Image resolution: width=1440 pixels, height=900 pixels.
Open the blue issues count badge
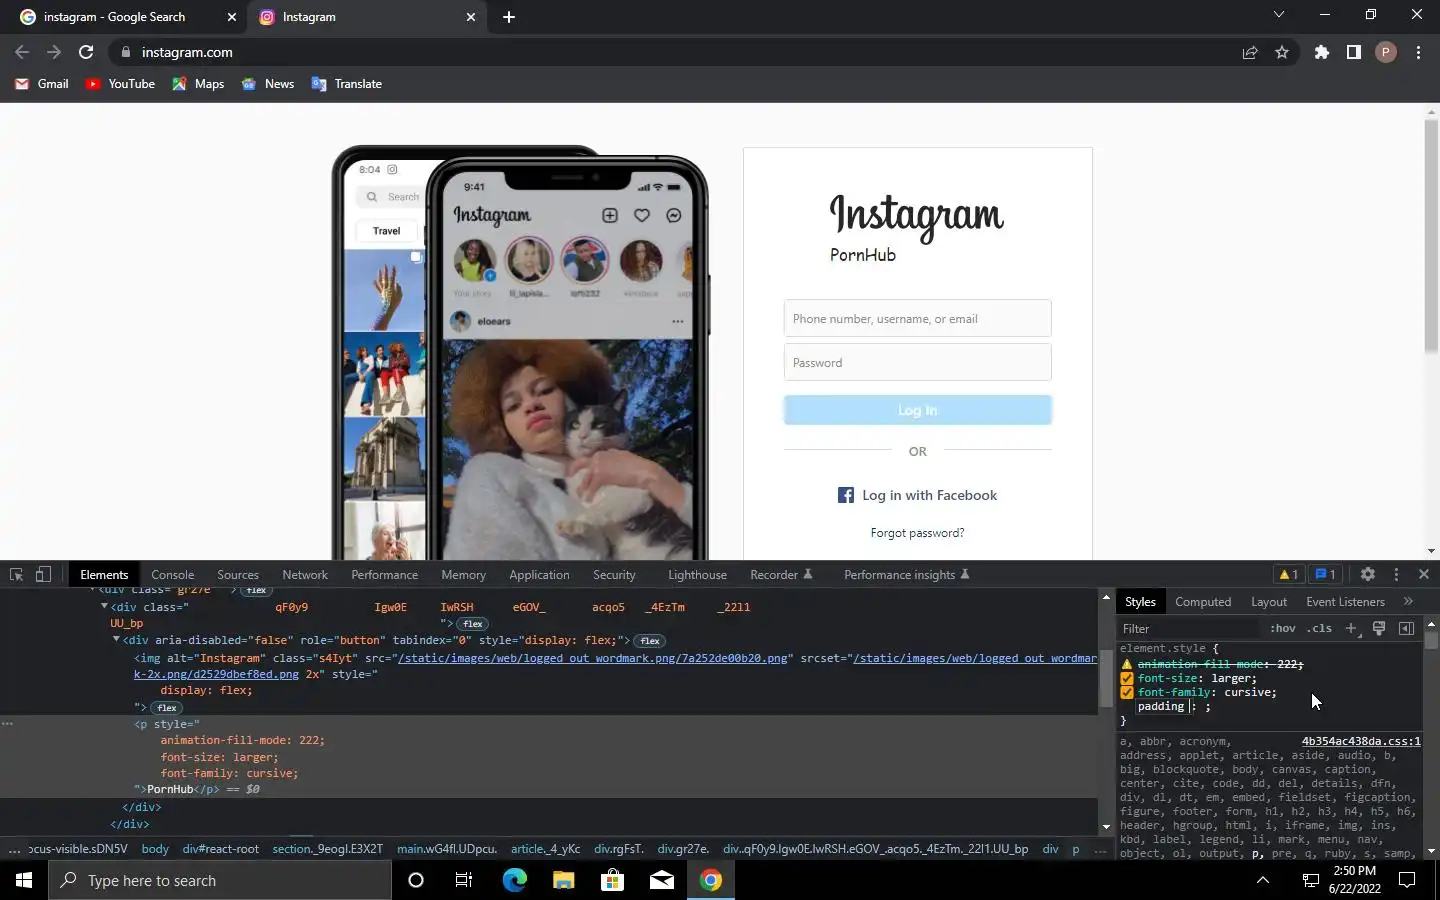coord(1325,574)
